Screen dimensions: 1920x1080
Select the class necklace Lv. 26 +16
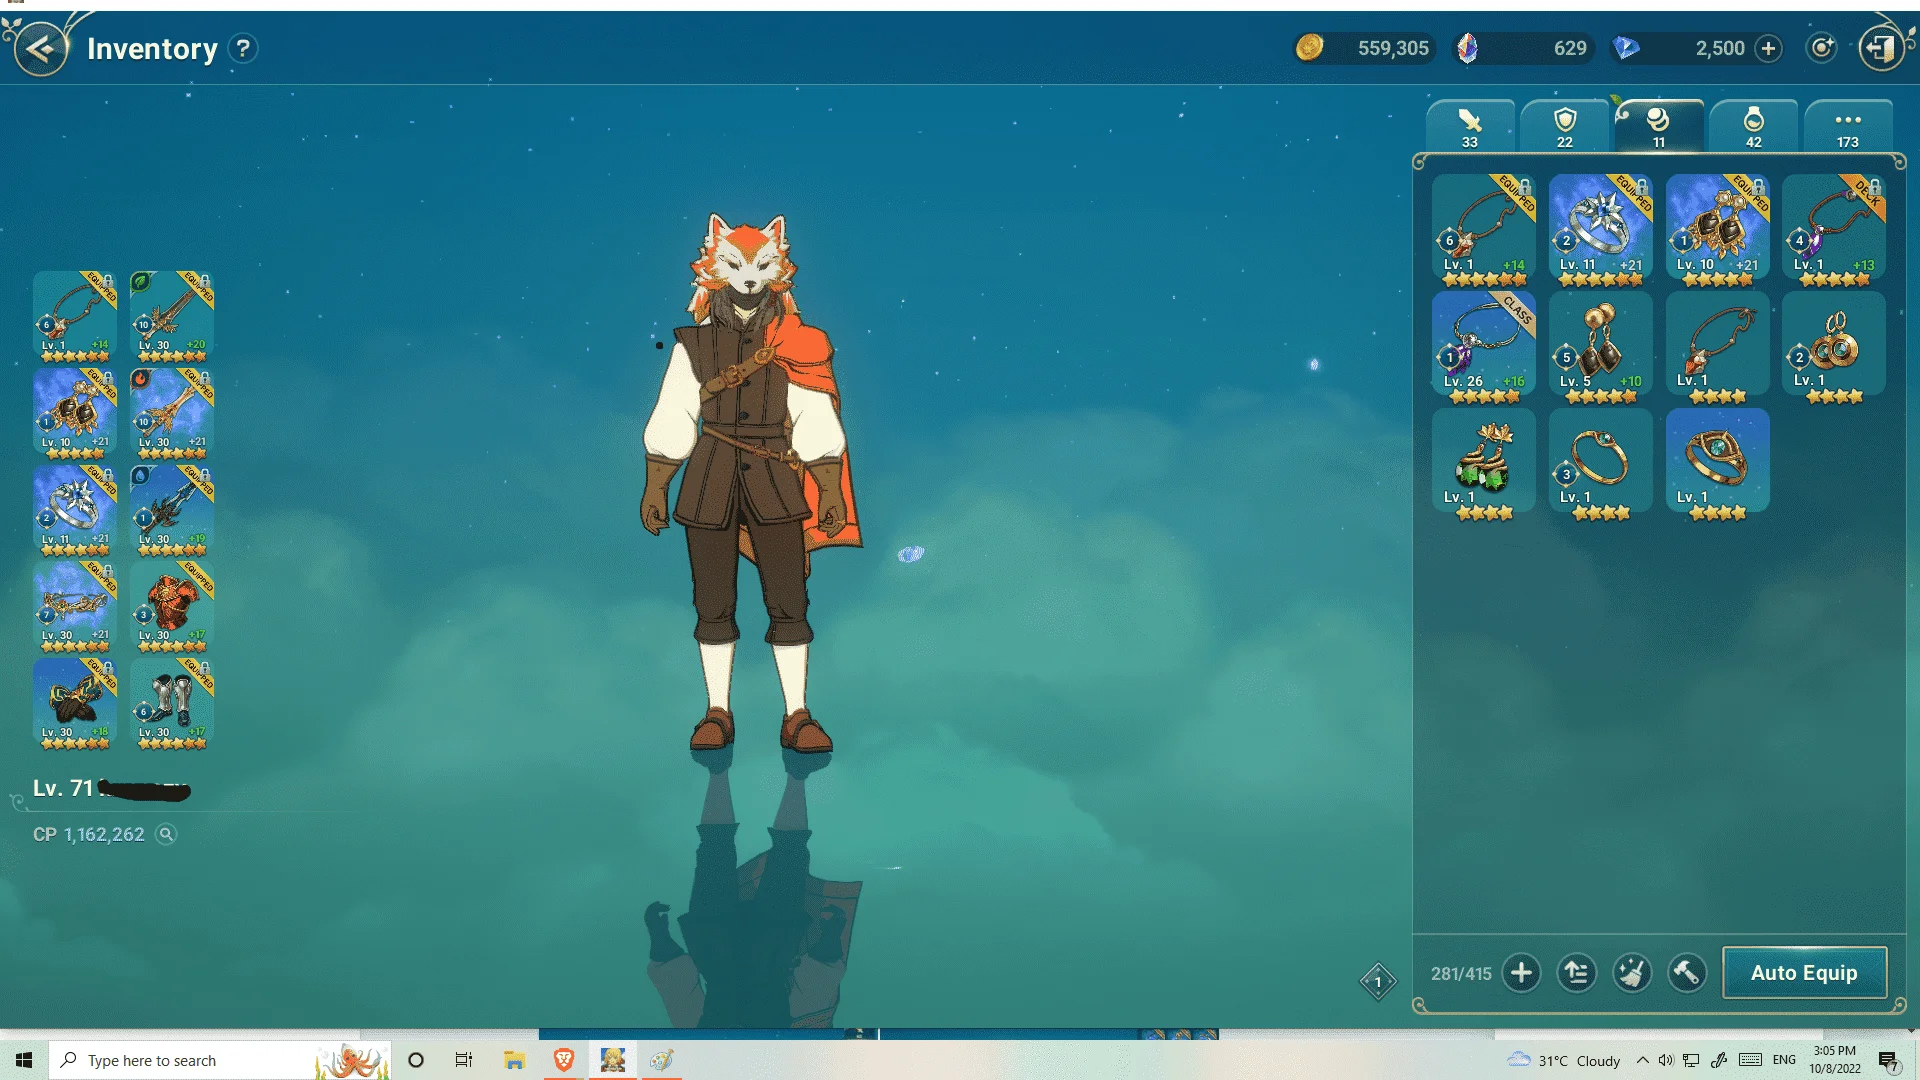[x=1484, y=347]
